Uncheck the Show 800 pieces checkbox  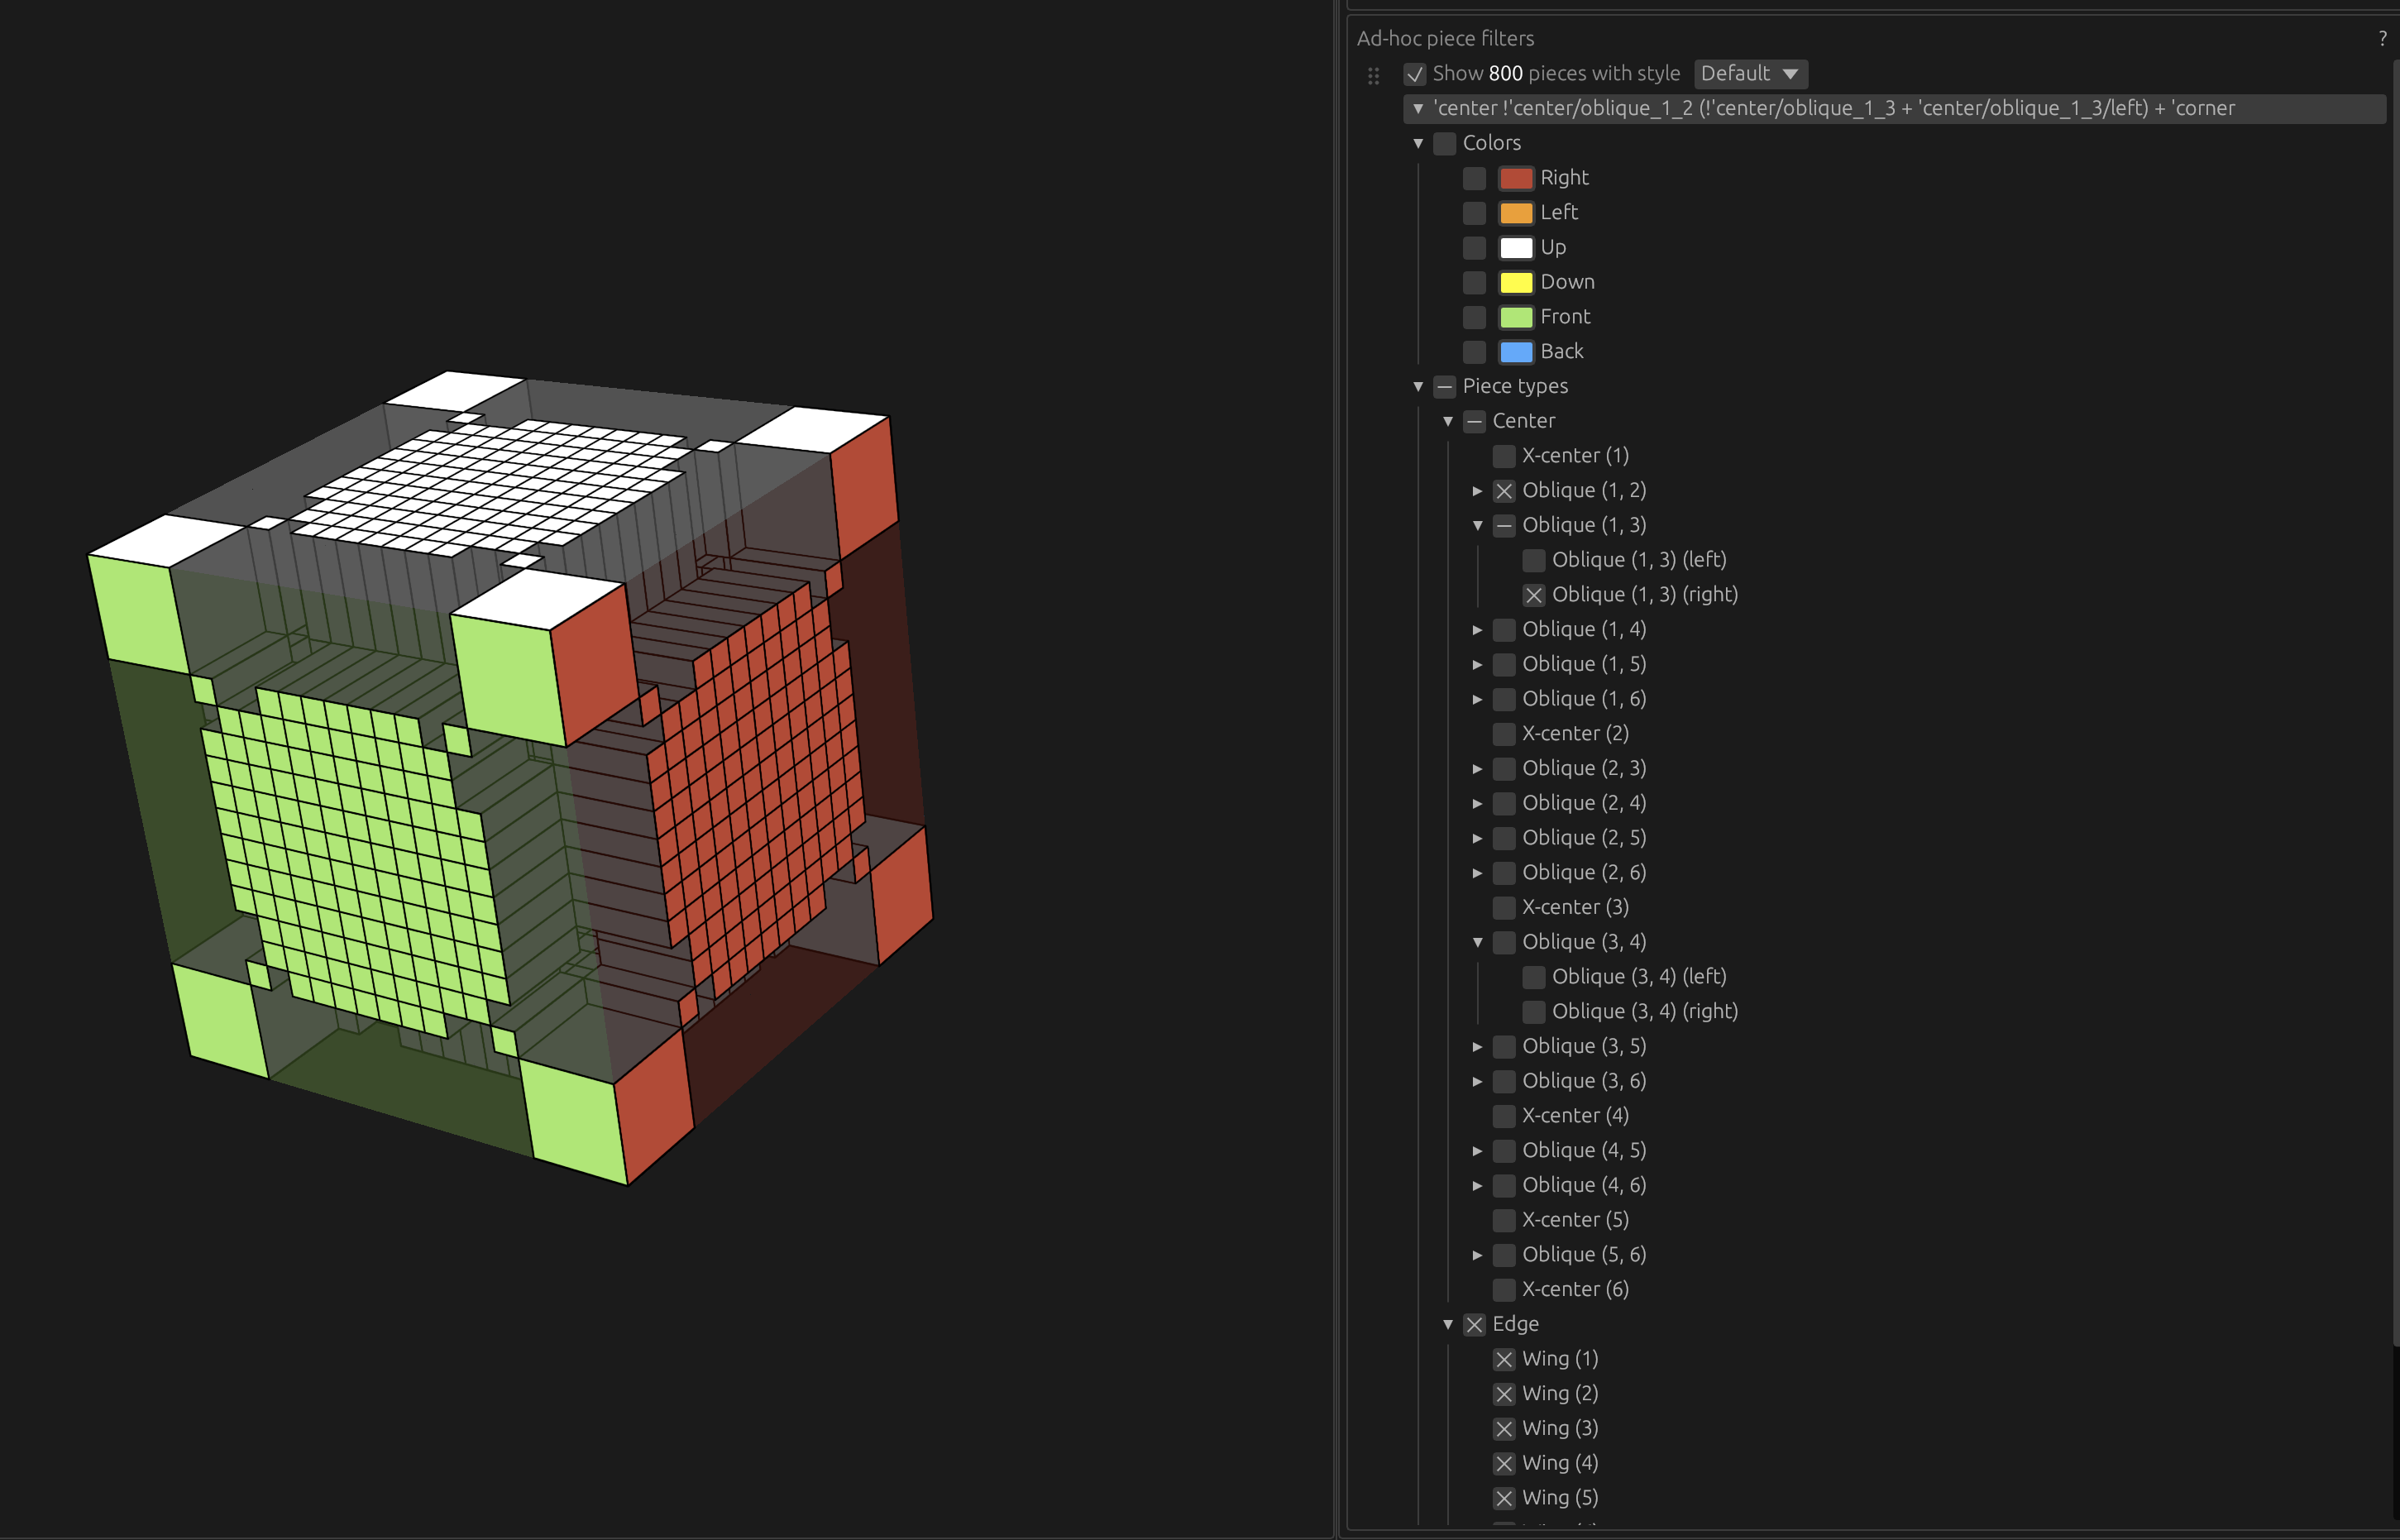point(1415,74)
